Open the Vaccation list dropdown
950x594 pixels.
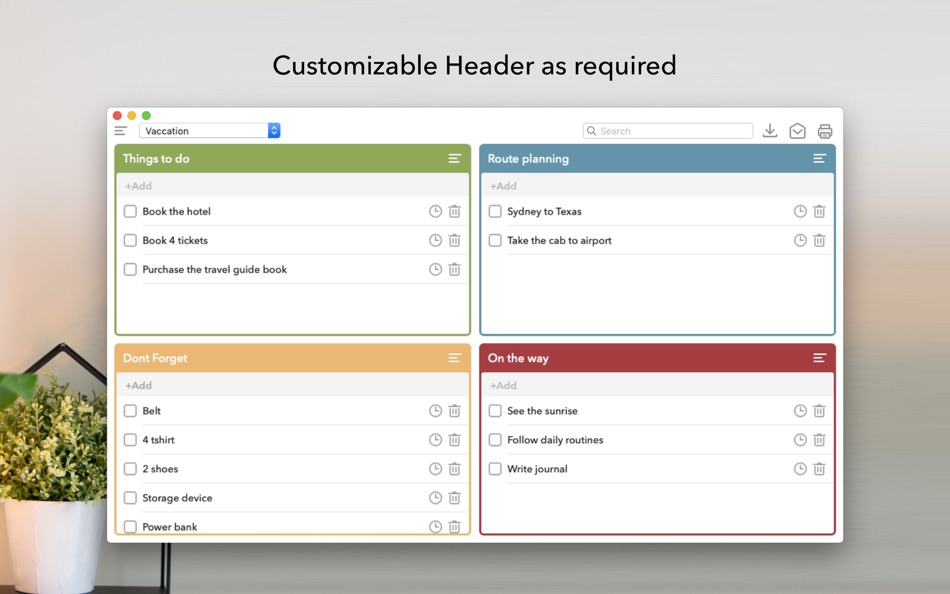point(210,131)
